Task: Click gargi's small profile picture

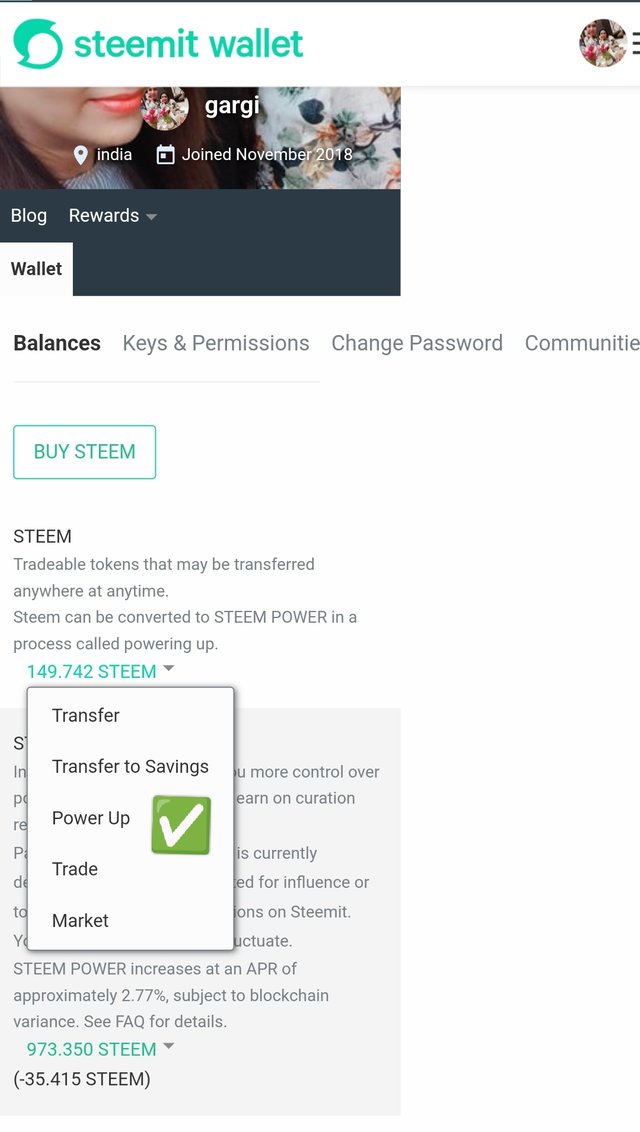Action: pyautogui.click(x=165, y=108)
